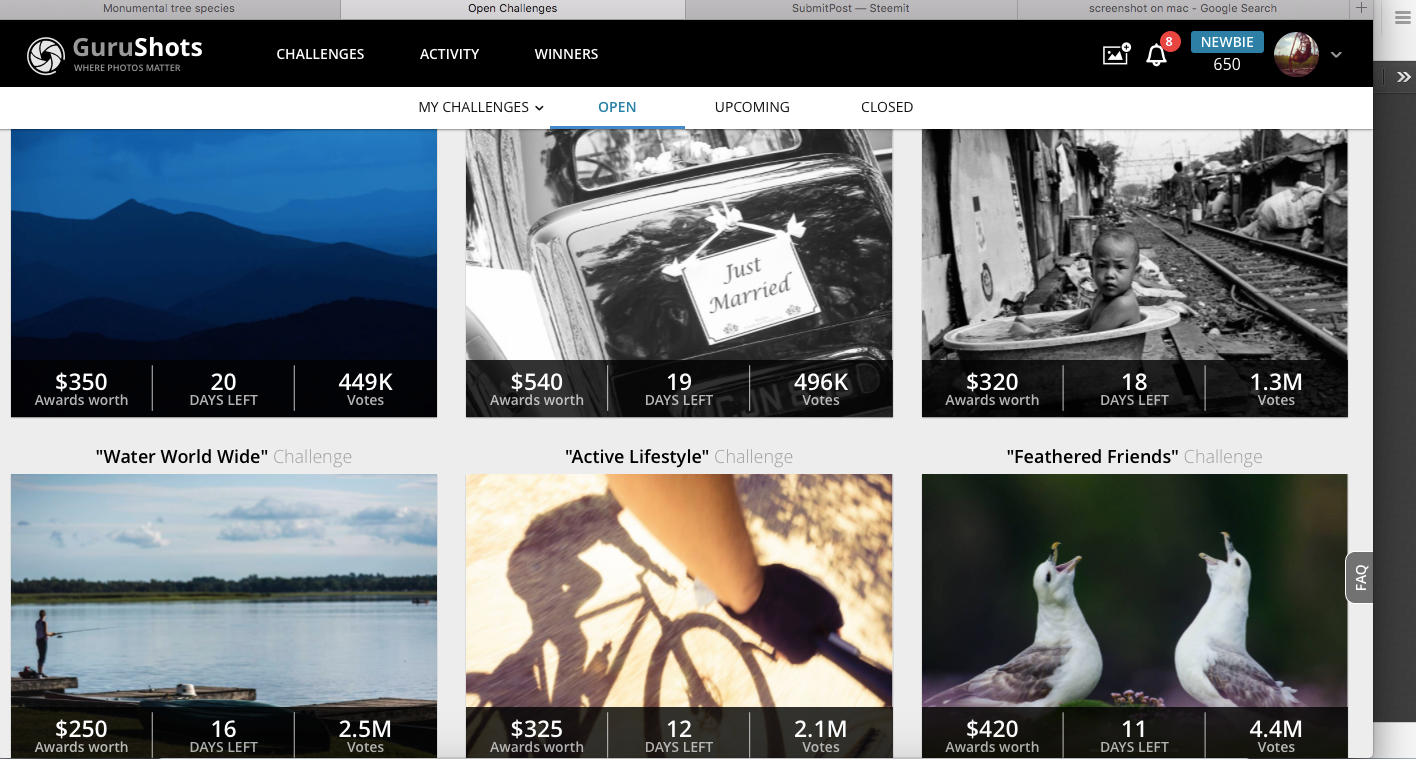This screenshot has width=1416, height=759.
Task: Switch to the Upcoming tab
Action: (x=752, y=107)
